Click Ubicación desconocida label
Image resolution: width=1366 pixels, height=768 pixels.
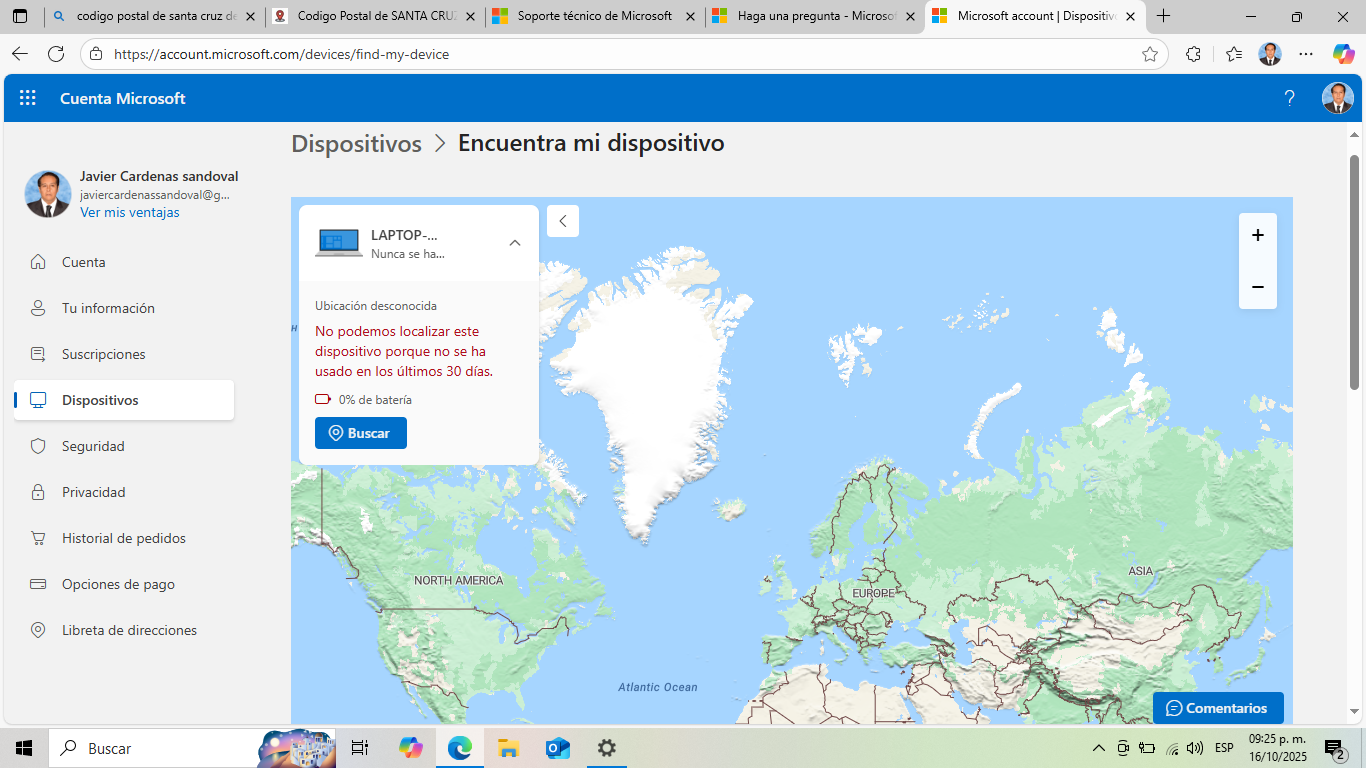click(376, 306)
